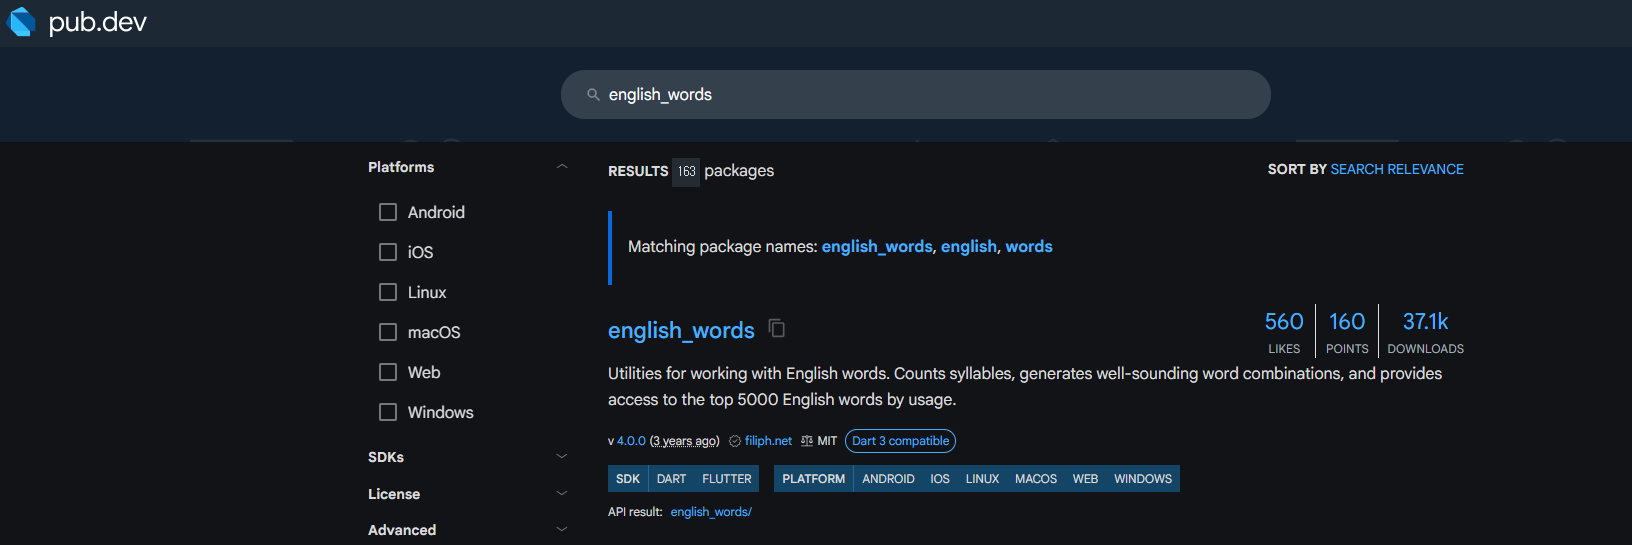
Task: Click the 163 results count badge
Action: pos(686,171)
